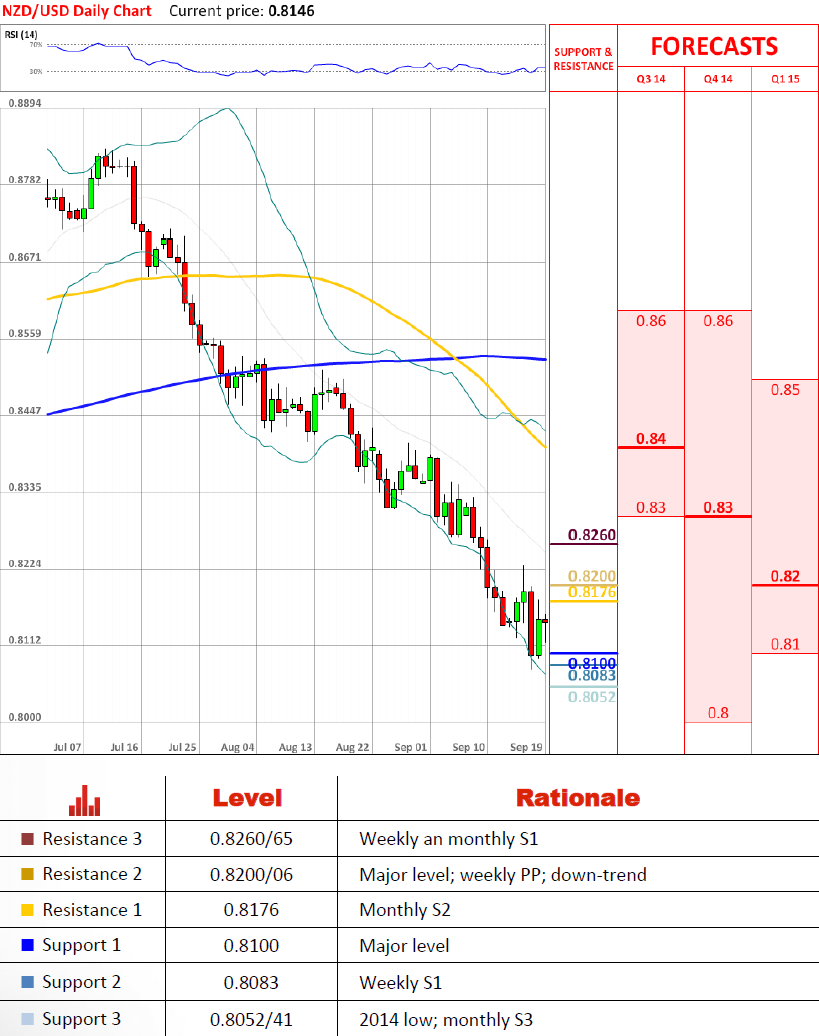The width and height of the screenshot is (819, 1036).
Task: Click the 0.8447 price axis label
Action: 24,410
